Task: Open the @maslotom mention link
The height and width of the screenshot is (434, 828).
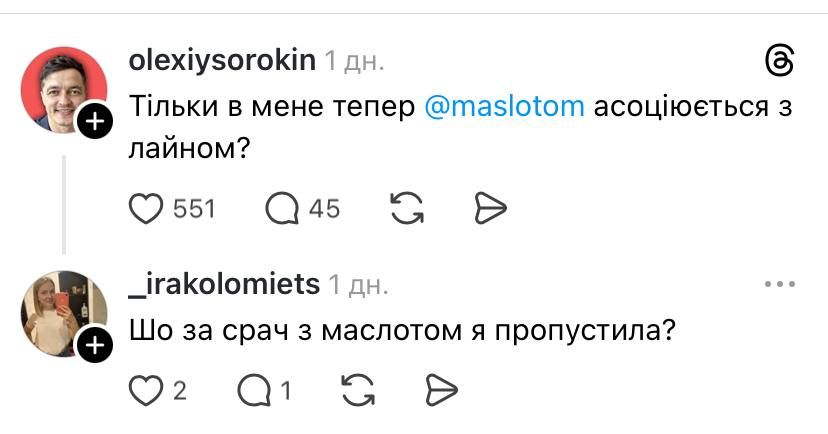Action: [505, 107]
